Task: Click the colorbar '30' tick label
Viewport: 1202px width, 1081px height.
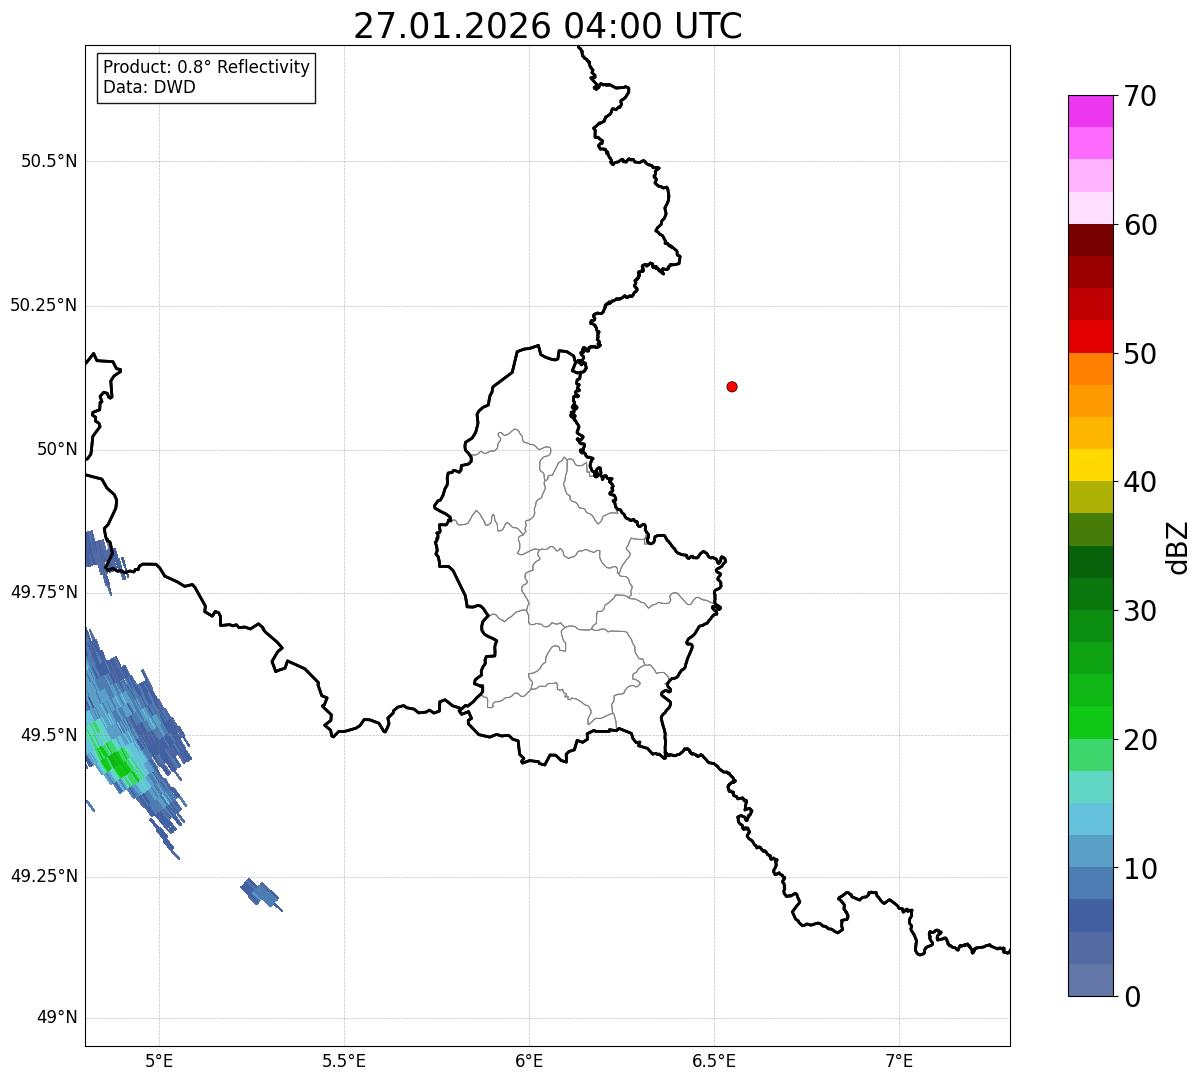Action: tap(1140, 611)
